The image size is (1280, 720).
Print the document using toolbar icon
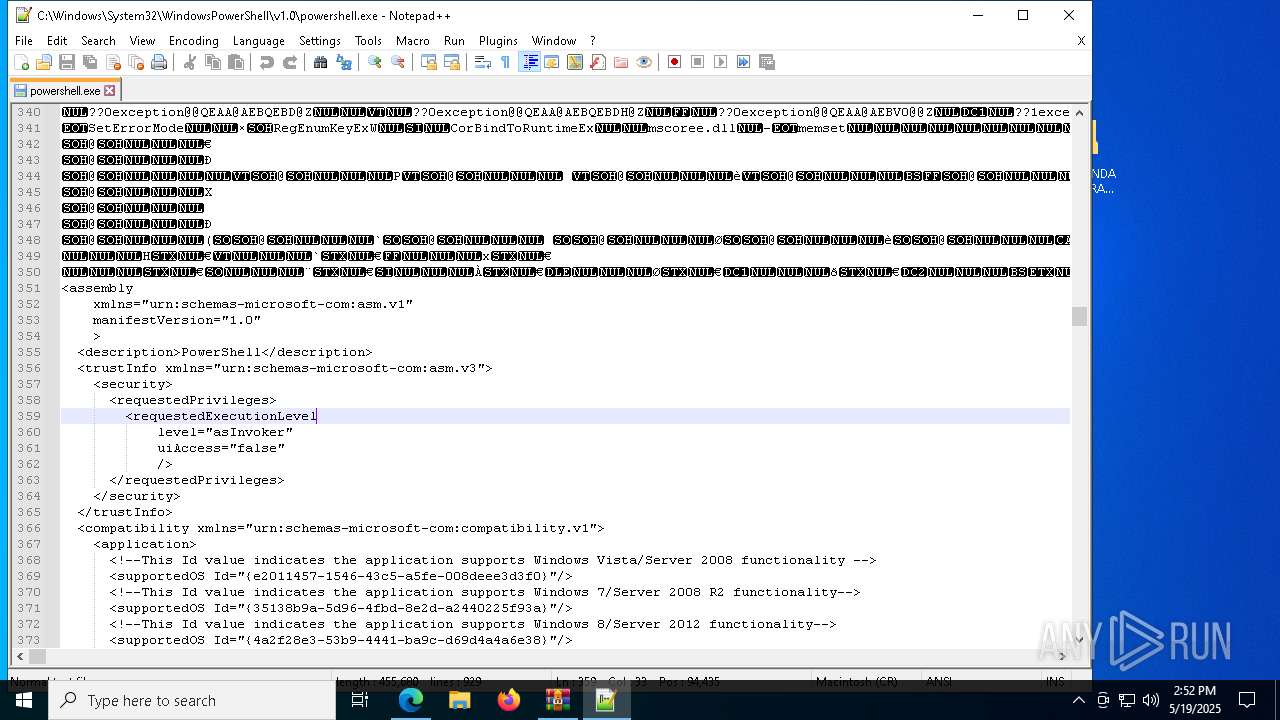click(x=159, y=62)
